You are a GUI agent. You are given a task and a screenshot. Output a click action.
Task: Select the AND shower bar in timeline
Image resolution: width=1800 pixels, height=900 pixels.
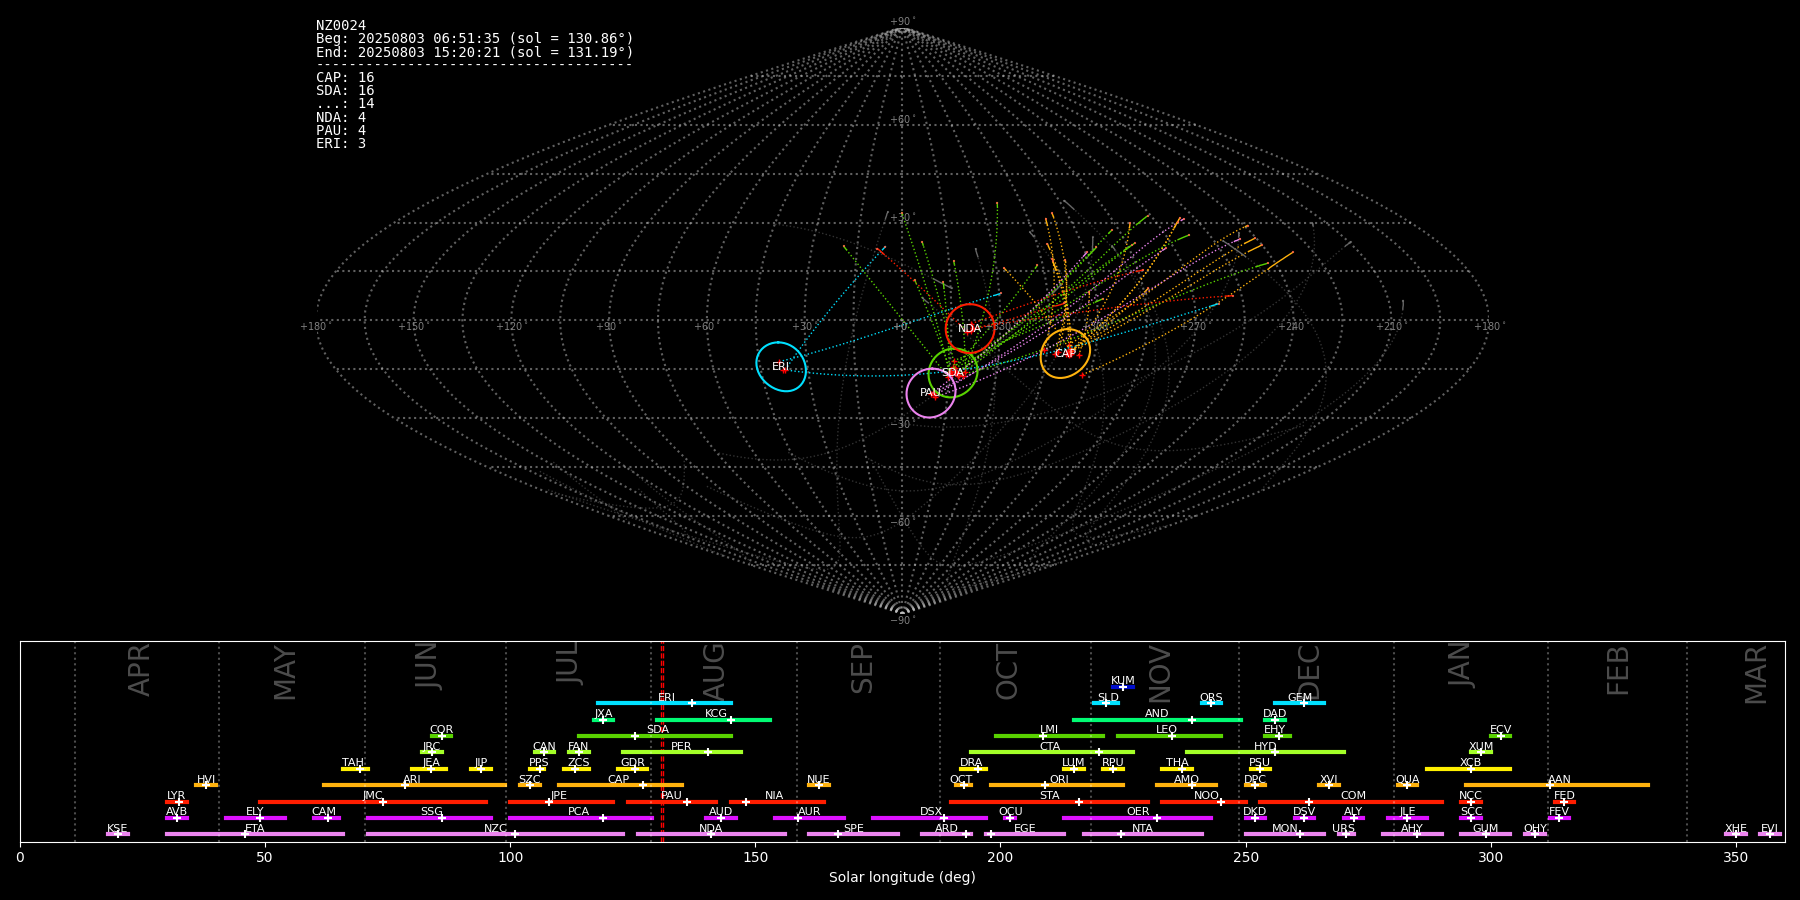coord(1157,719)
